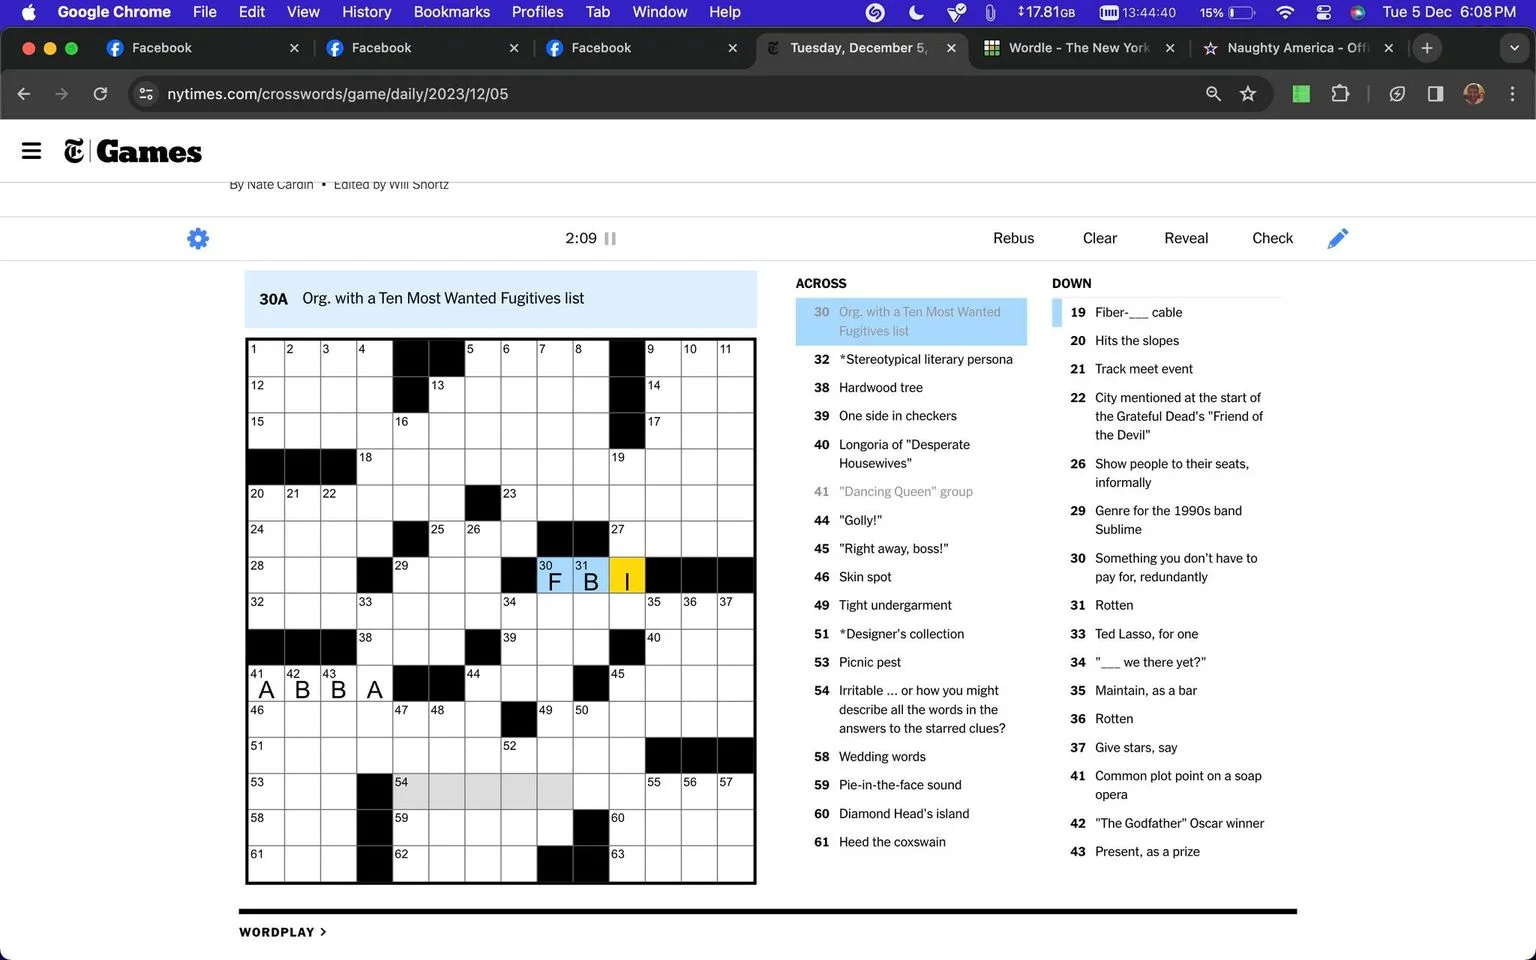Pause the puzzle timer

click(x=610, y=239)
